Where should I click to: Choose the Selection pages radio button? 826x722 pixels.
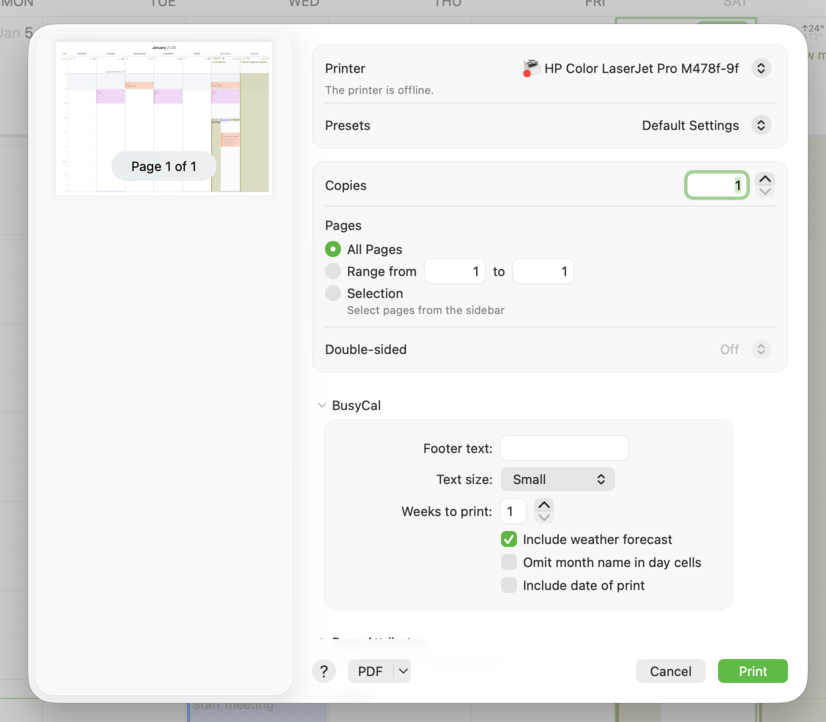333,293
